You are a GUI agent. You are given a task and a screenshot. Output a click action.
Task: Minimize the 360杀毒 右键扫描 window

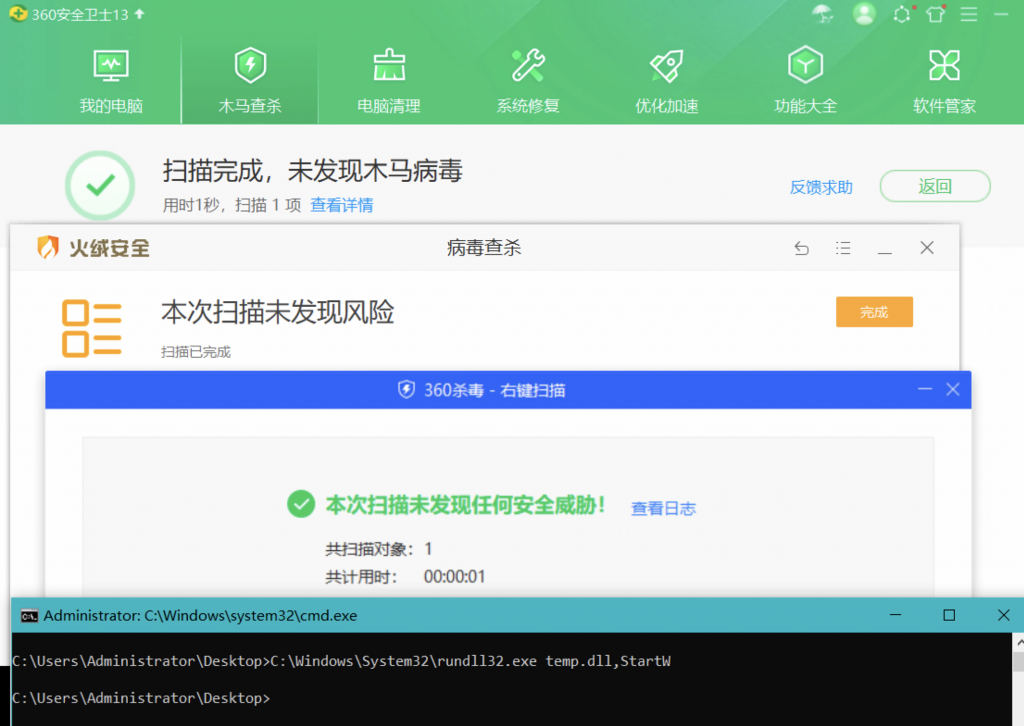coord(925,389)
